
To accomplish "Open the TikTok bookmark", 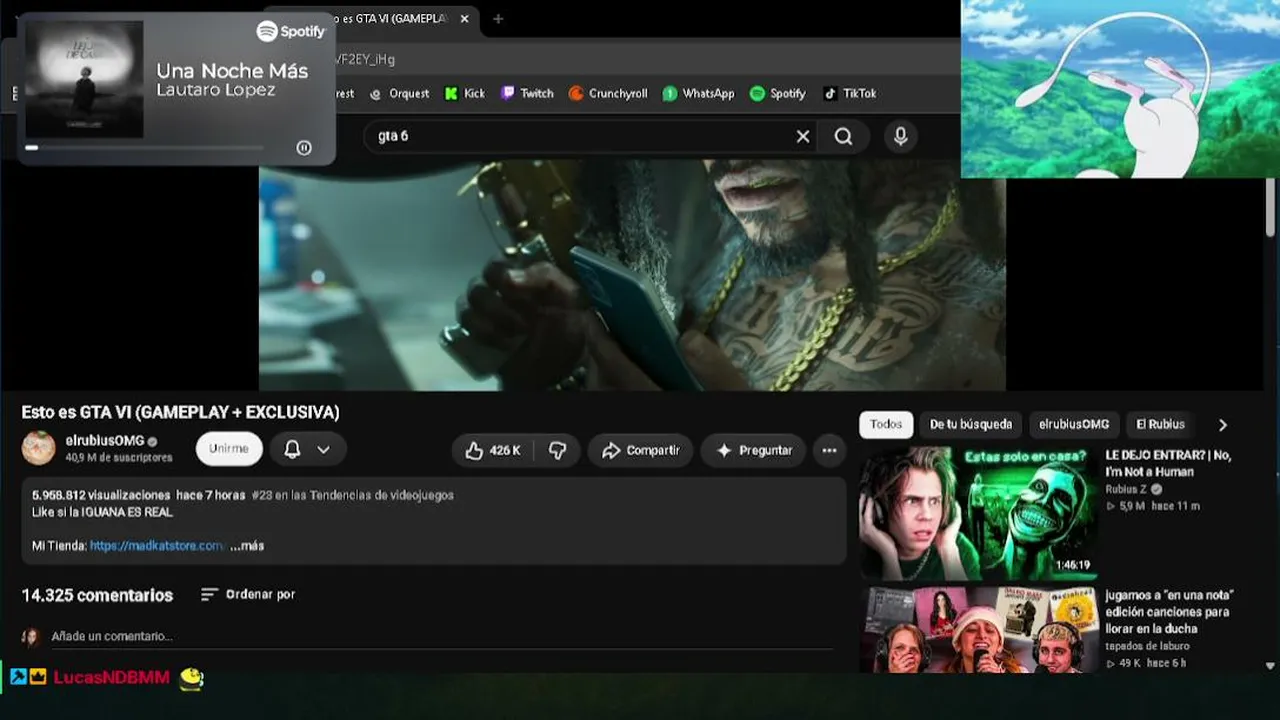I will click(849, 93).
